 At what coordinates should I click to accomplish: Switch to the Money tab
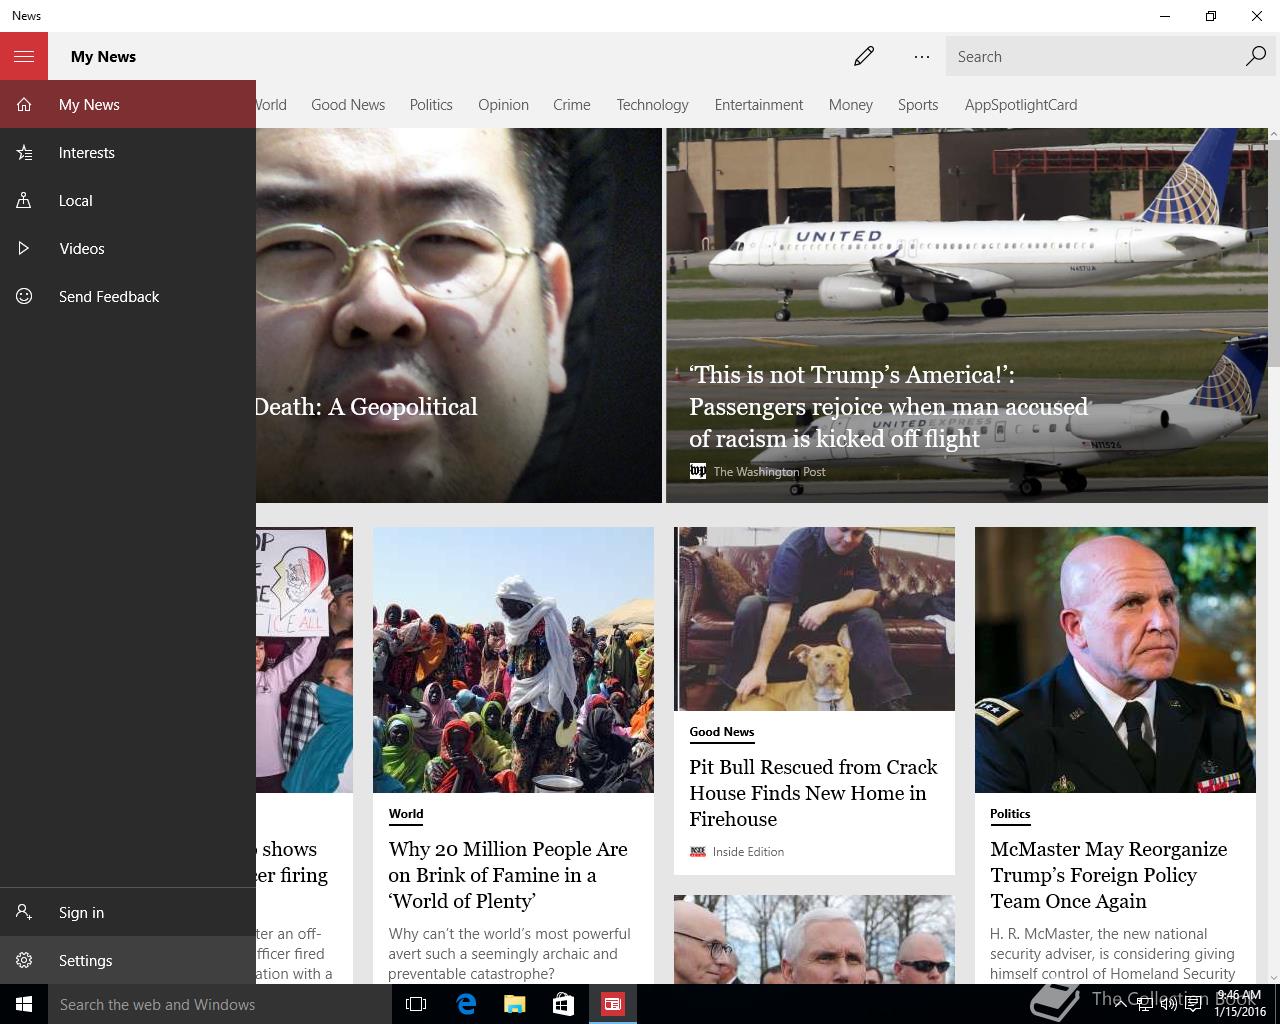pyautogui.click(x=851, y=104)
